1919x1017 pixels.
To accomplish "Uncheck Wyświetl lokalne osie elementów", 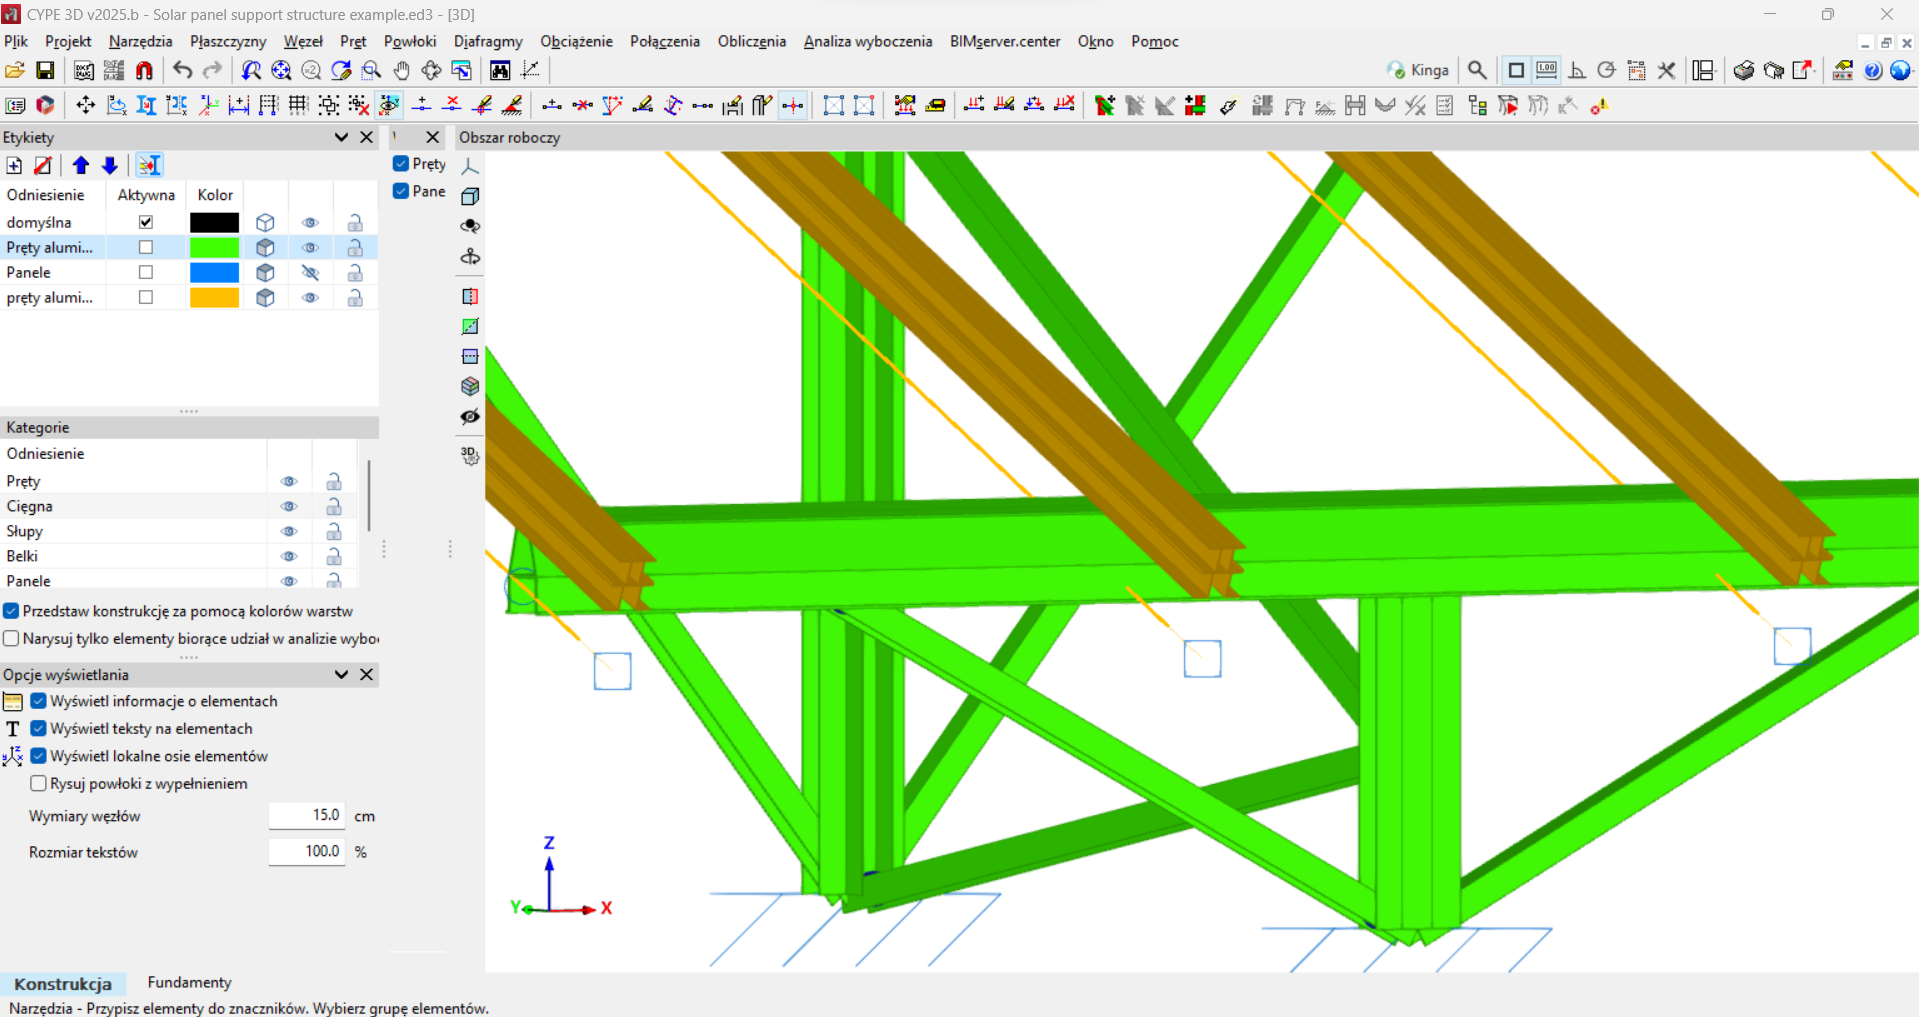I will coord(38,756).
